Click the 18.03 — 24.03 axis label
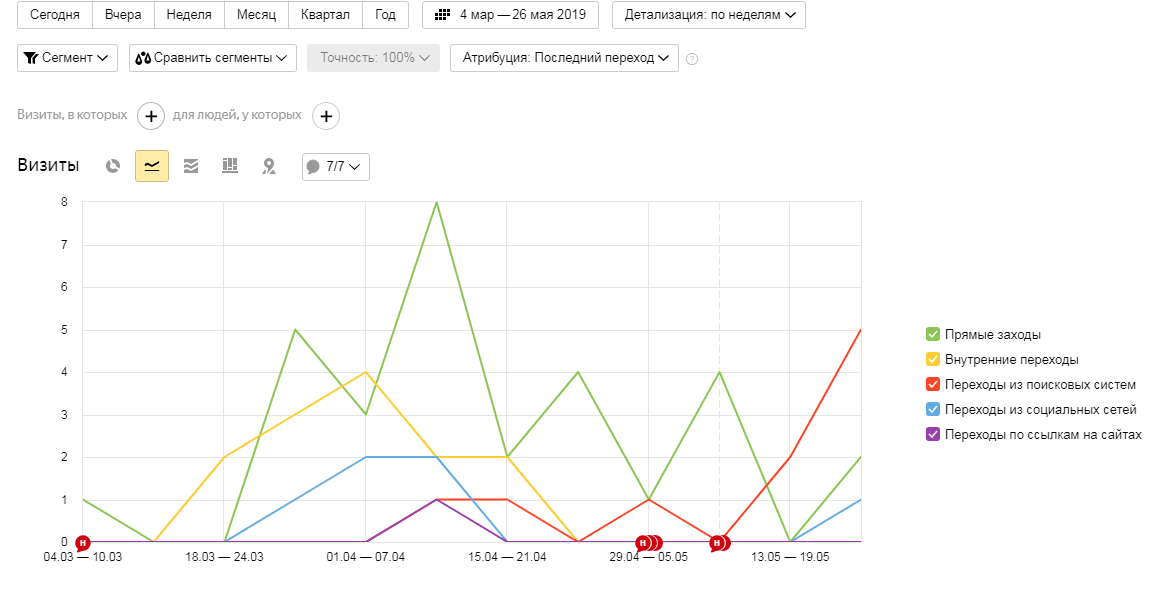1160x592 pixels. (224, 557)
